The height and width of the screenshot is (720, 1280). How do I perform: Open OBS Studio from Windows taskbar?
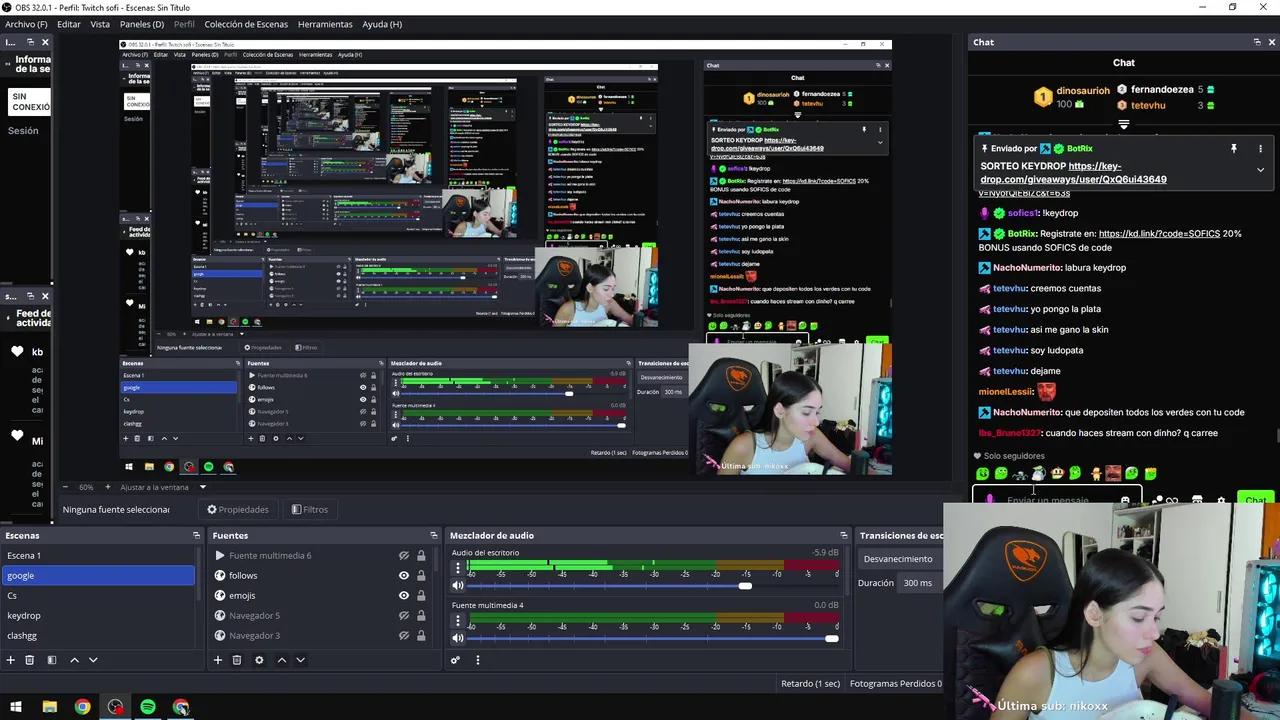click(116, 707)
